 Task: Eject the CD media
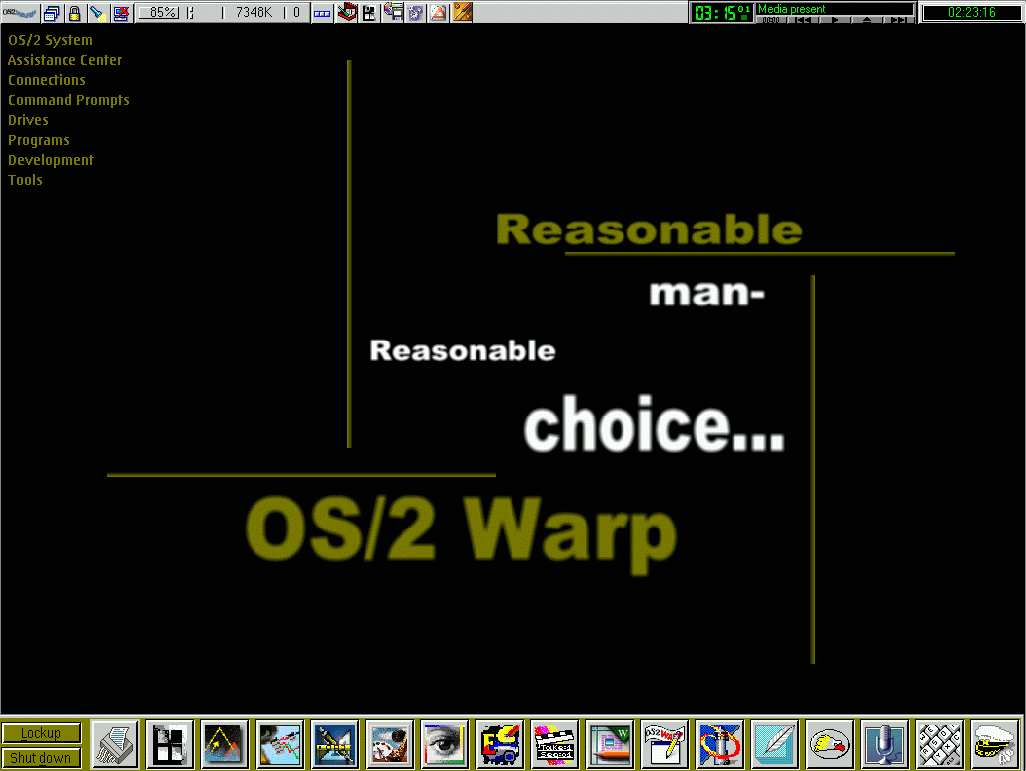pos(867,20)
